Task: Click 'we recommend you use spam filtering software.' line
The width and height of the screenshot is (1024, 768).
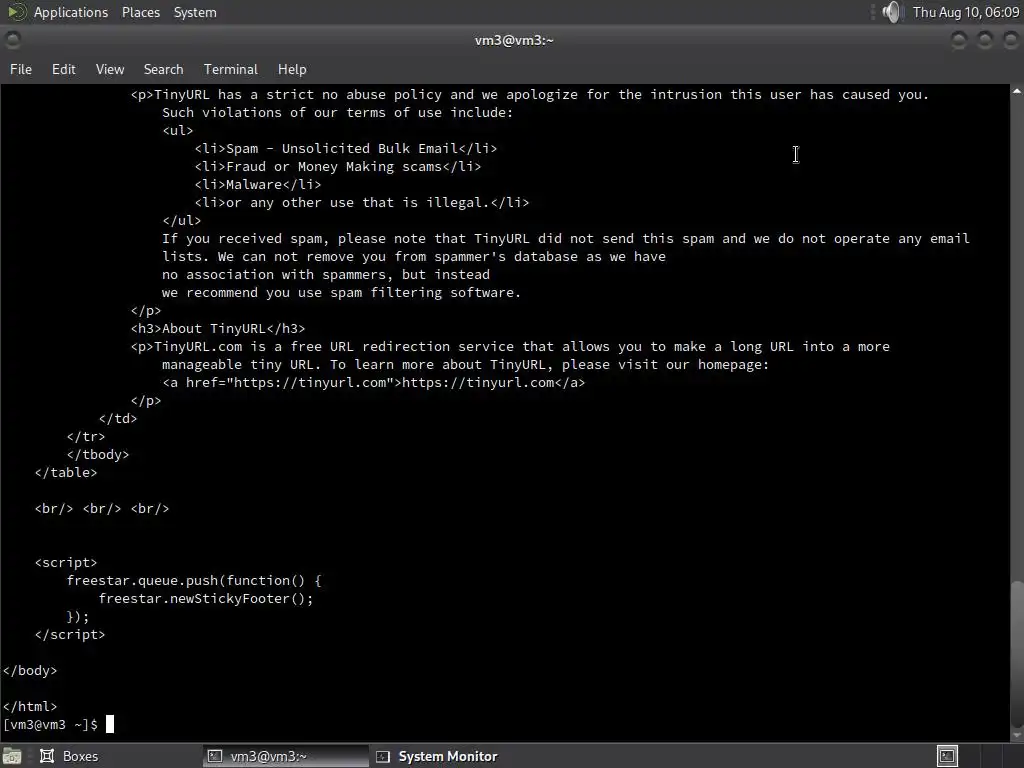Action: pos(342,293)
